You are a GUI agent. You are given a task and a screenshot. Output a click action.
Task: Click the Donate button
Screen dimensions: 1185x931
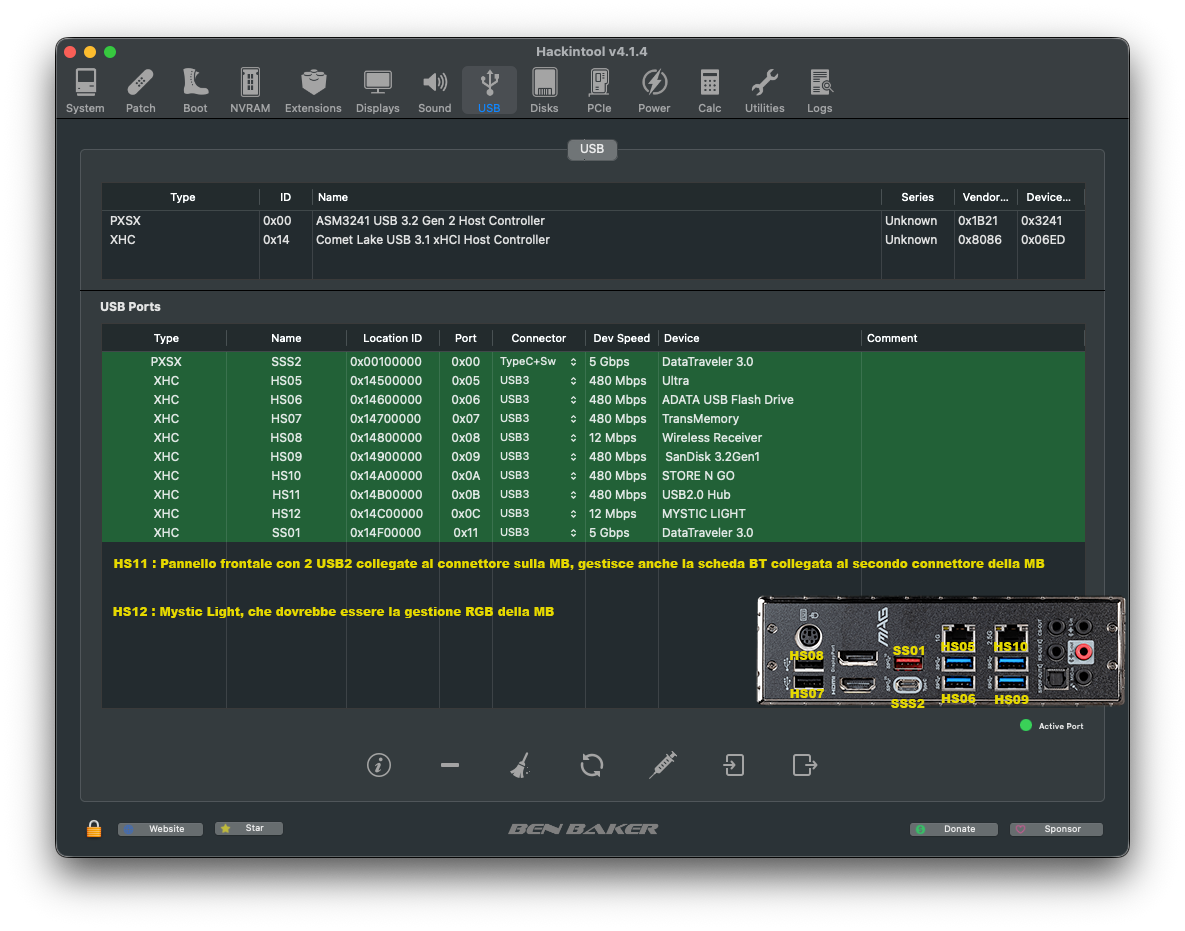coord(953,829)
